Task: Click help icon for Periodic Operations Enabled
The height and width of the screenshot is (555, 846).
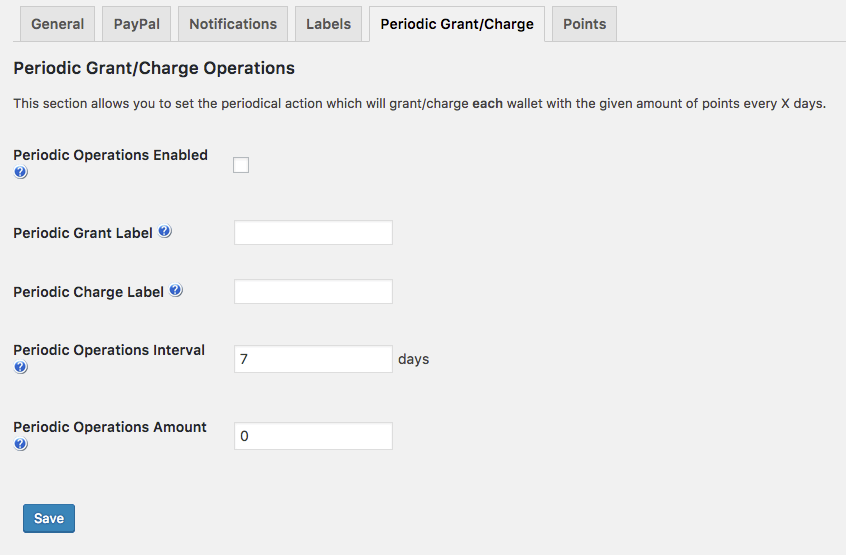Action: (x=21, y=173)
